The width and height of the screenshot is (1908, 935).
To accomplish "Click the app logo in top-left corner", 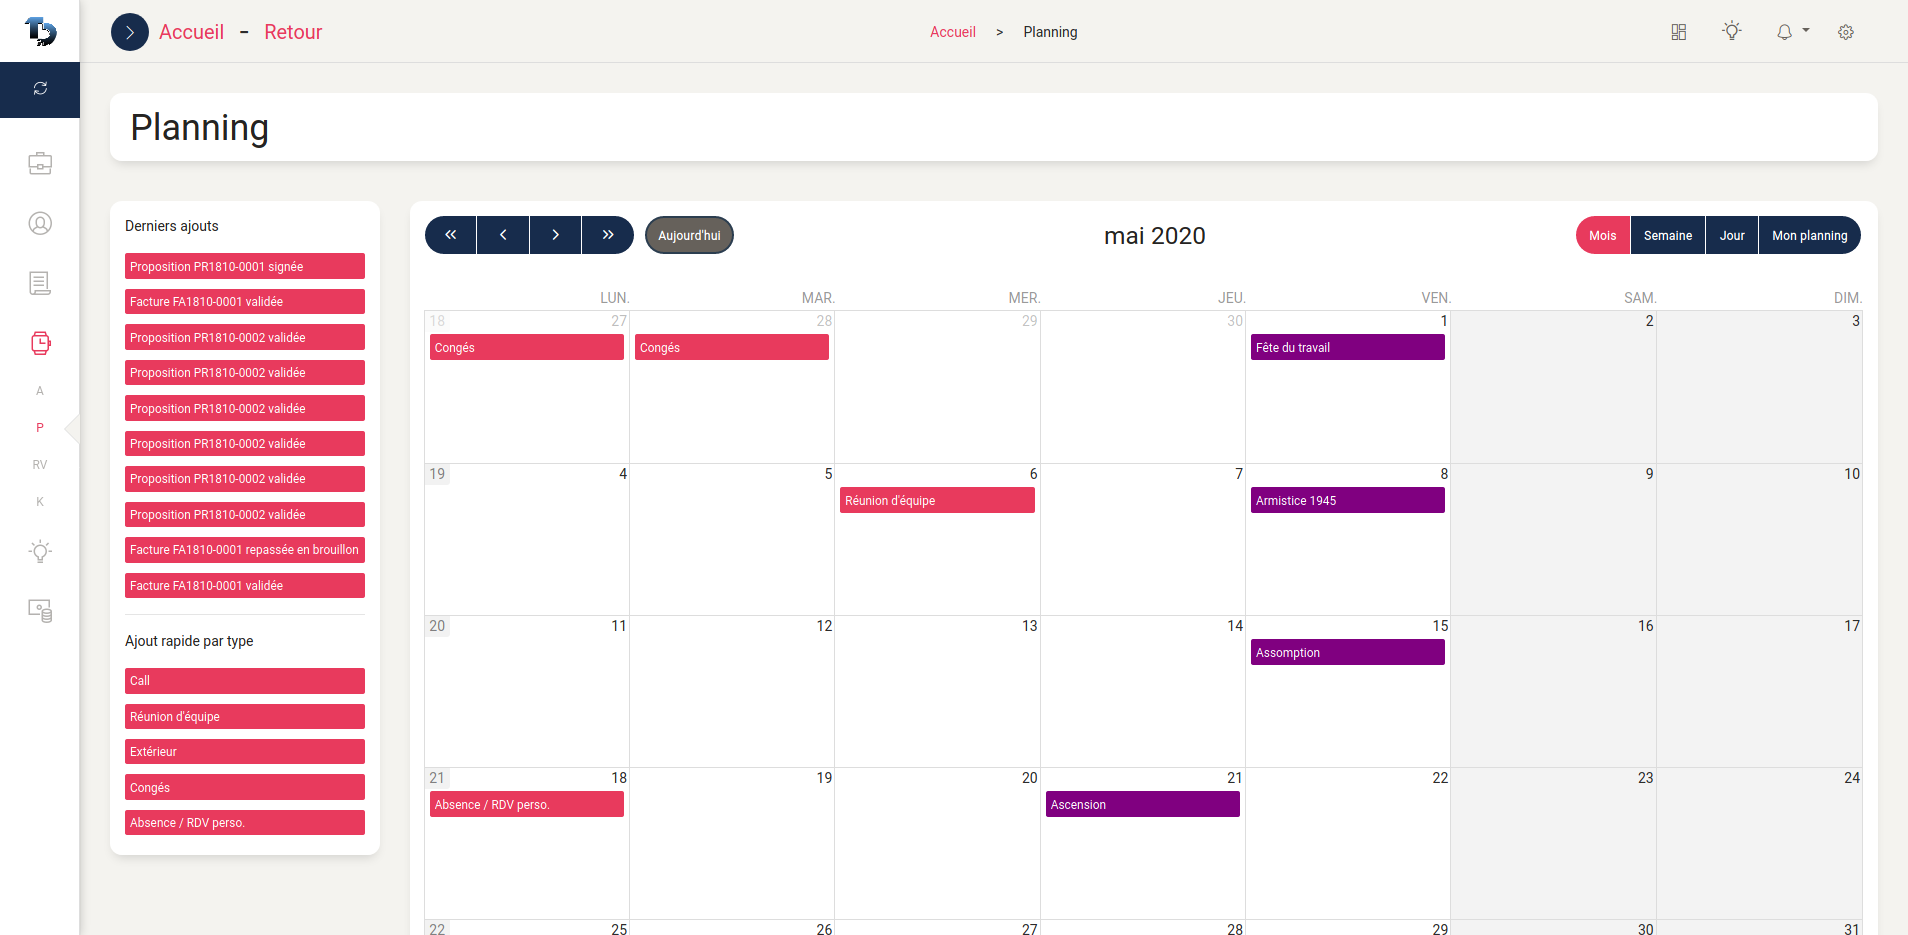I will tap(40, 31).
